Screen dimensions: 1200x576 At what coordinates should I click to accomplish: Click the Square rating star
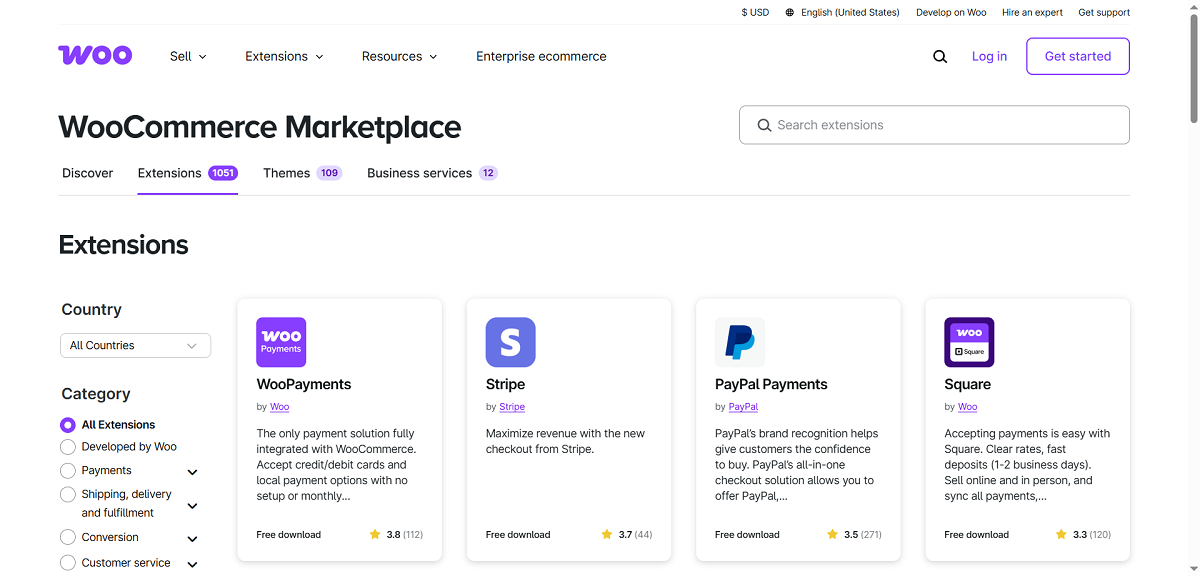(x=1062, y=535)
